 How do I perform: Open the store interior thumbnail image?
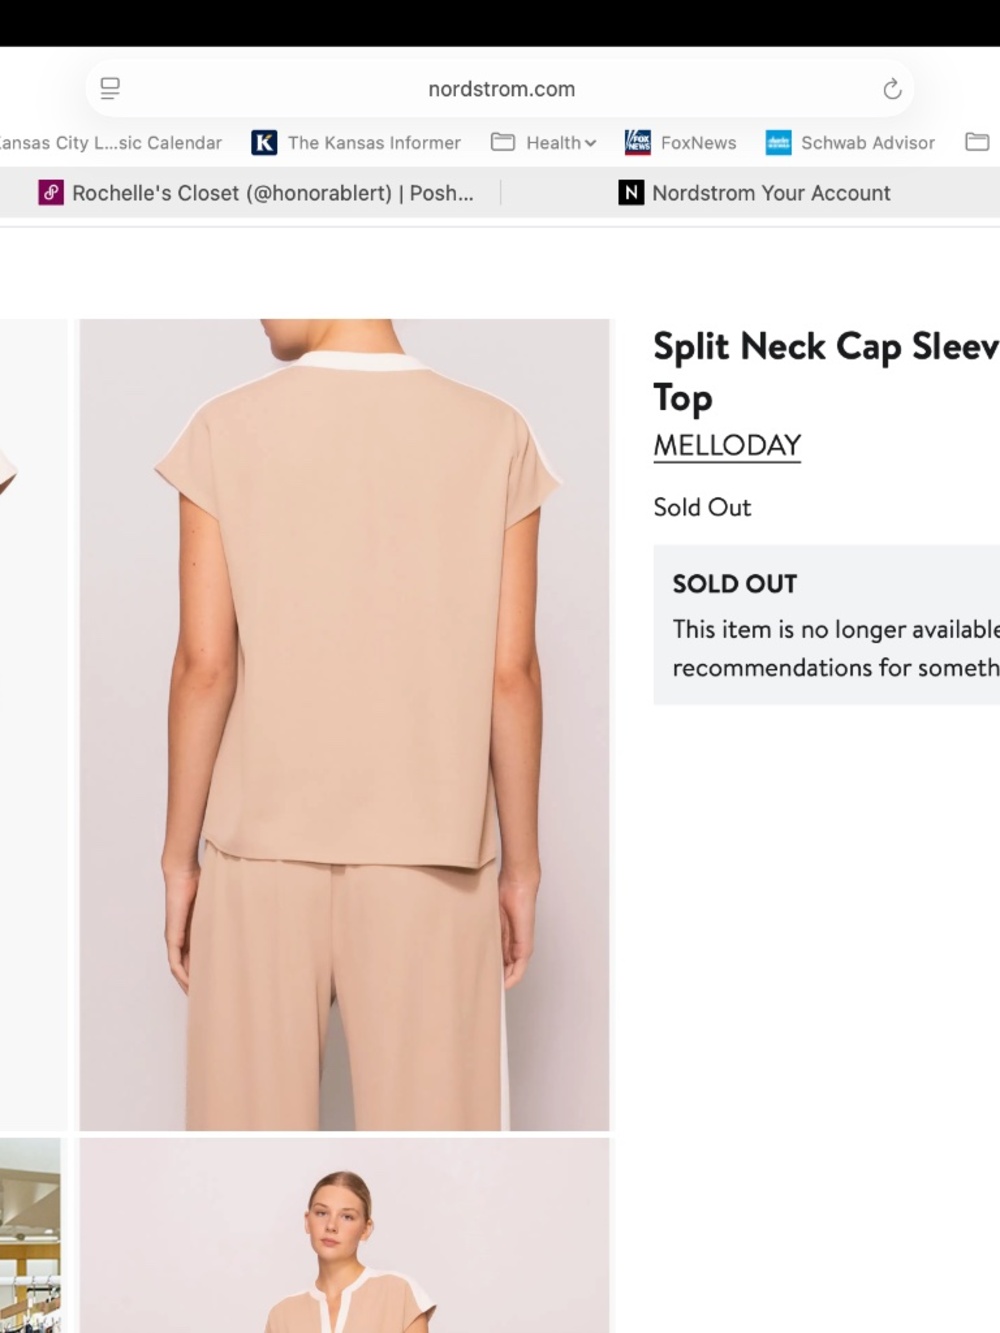tap(30, 1235)
